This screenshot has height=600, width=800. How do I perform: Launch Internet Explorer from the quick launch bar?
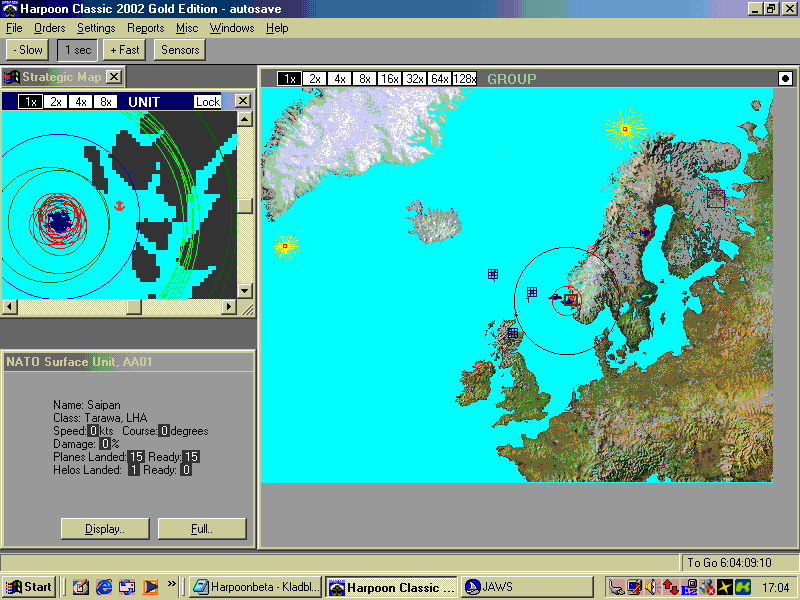tap(104, 587)
